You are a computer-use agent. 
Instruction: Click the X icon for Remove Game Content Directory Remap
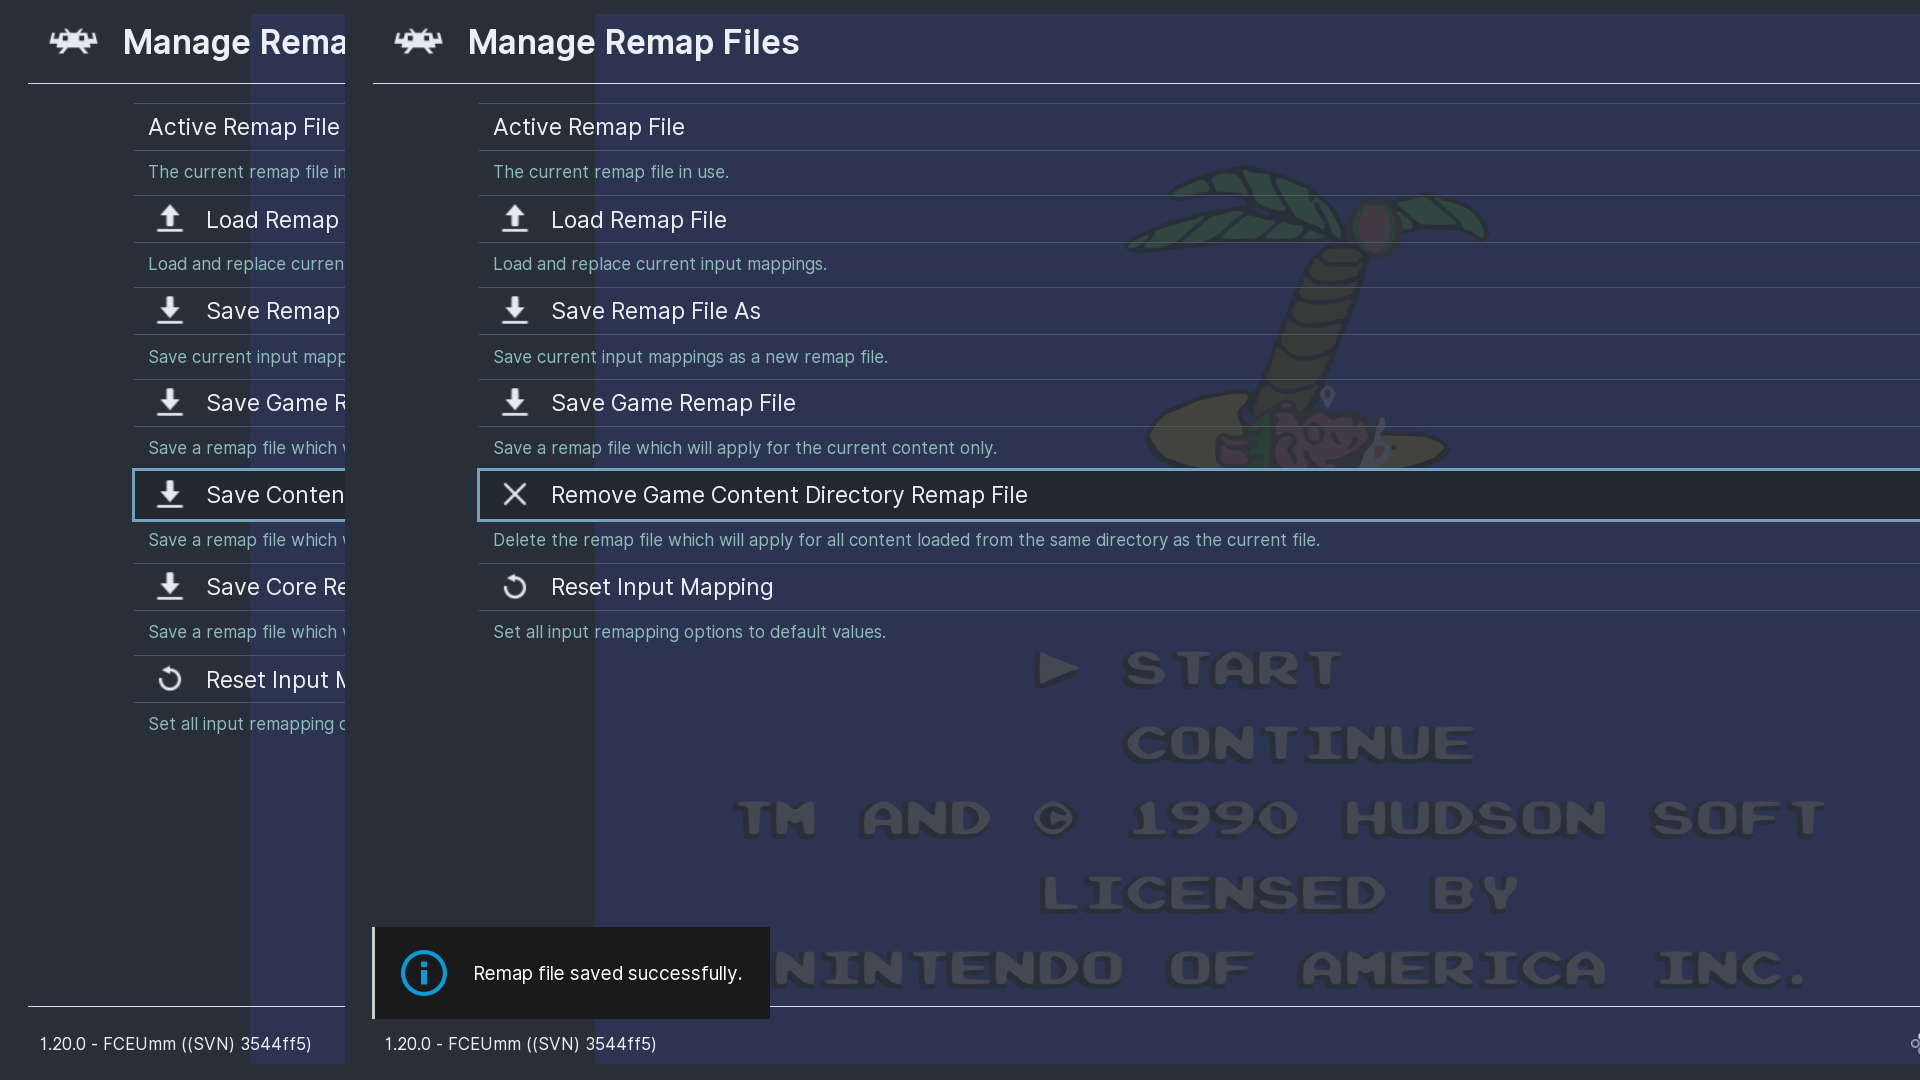(x=514, y=495)
